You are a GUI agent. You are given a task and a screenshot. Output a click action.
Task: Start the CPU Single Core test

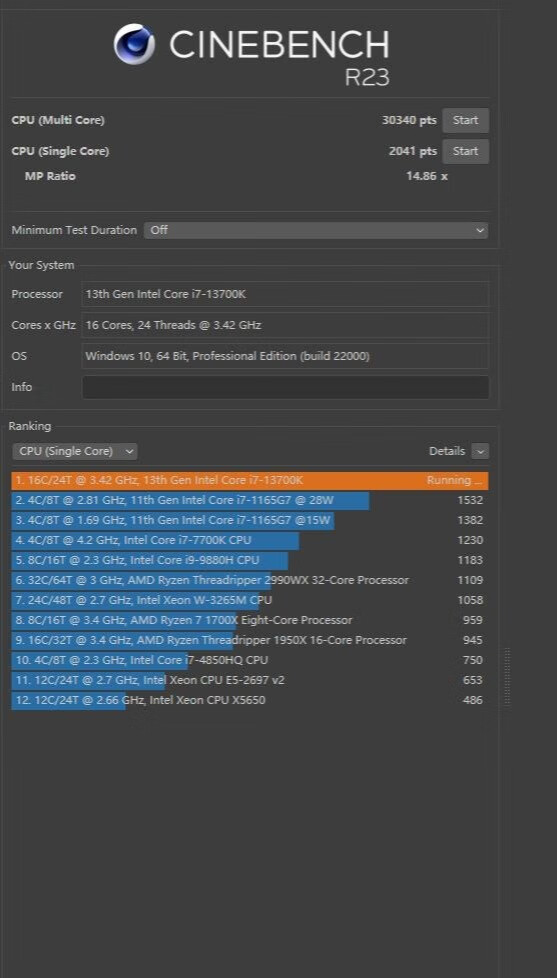(465, 152)
